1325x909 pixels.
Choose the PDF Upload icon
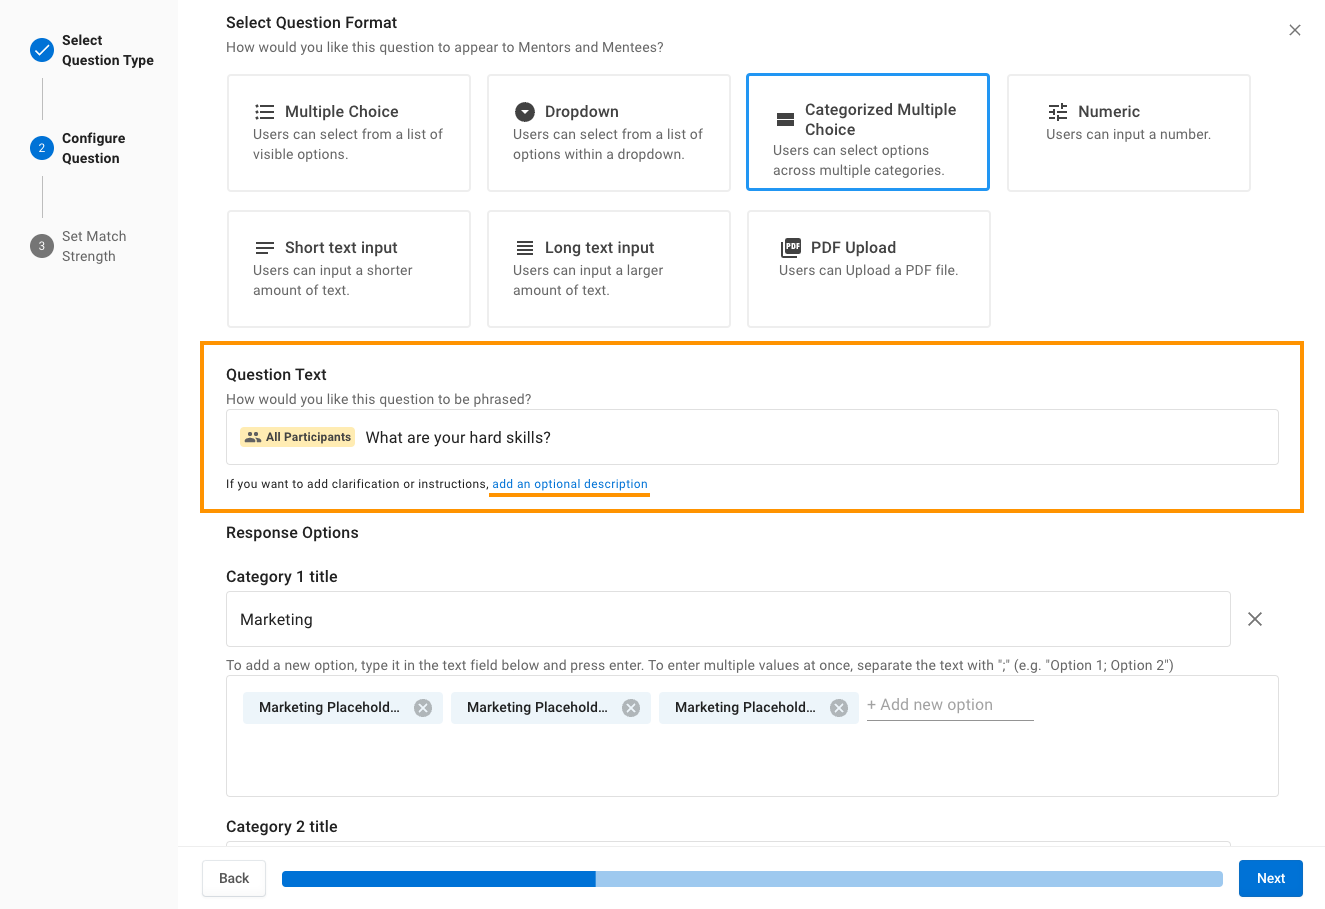791,248
